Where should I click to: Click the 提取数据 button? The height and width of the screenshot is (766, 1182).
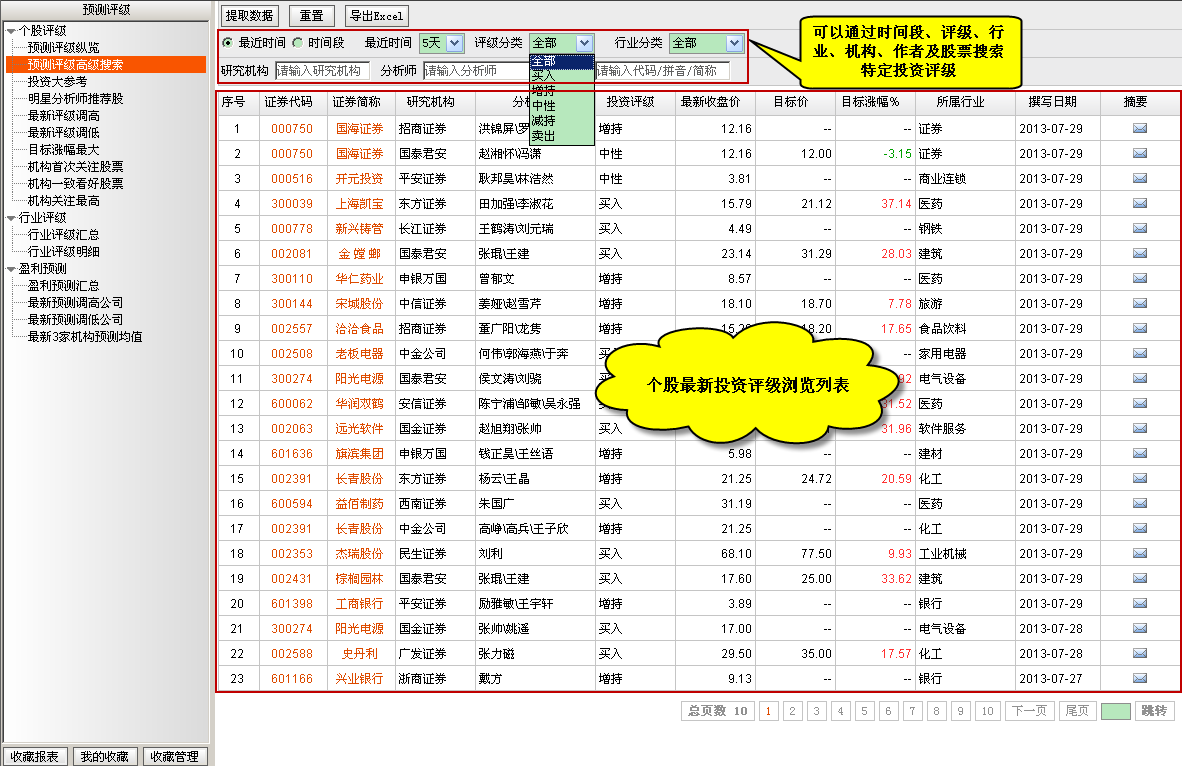coord(250,16)
